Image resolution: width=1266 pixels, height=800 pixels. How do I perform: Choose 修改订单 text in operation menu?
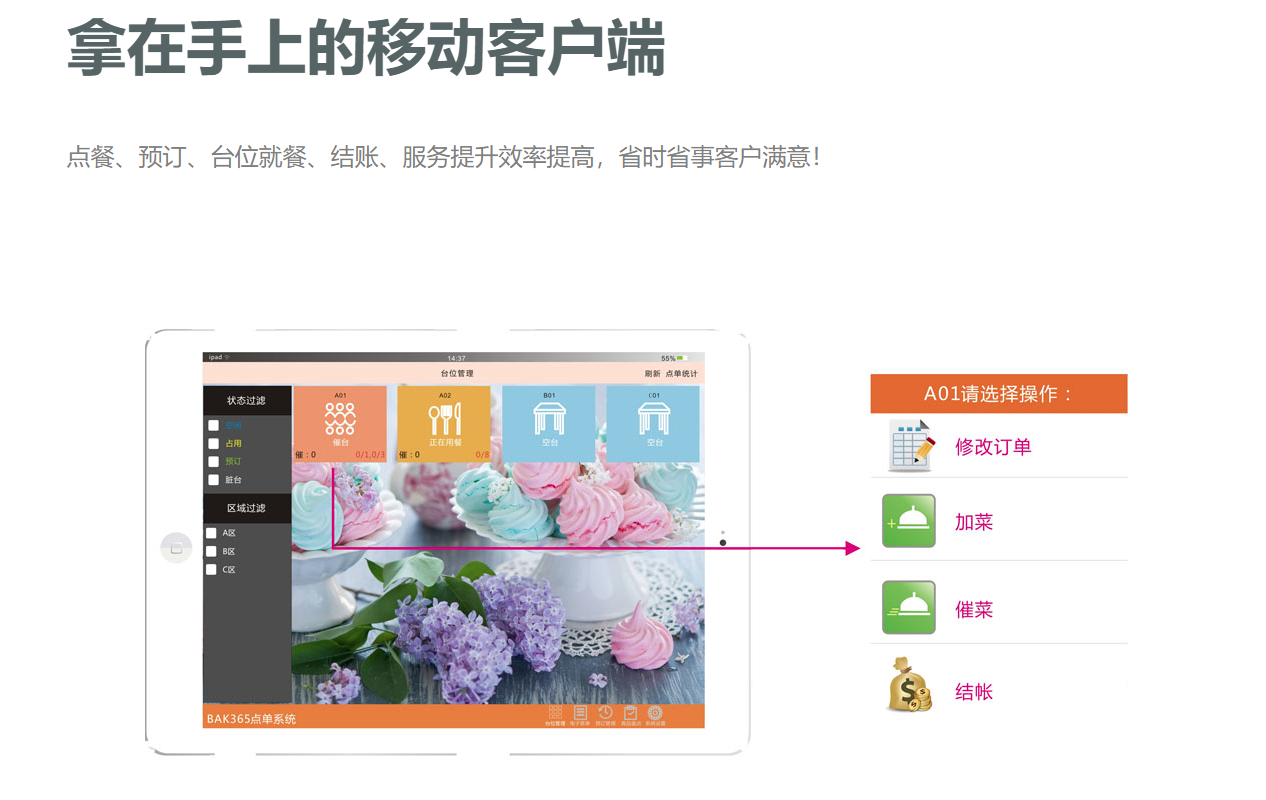[x=993, y=447]
